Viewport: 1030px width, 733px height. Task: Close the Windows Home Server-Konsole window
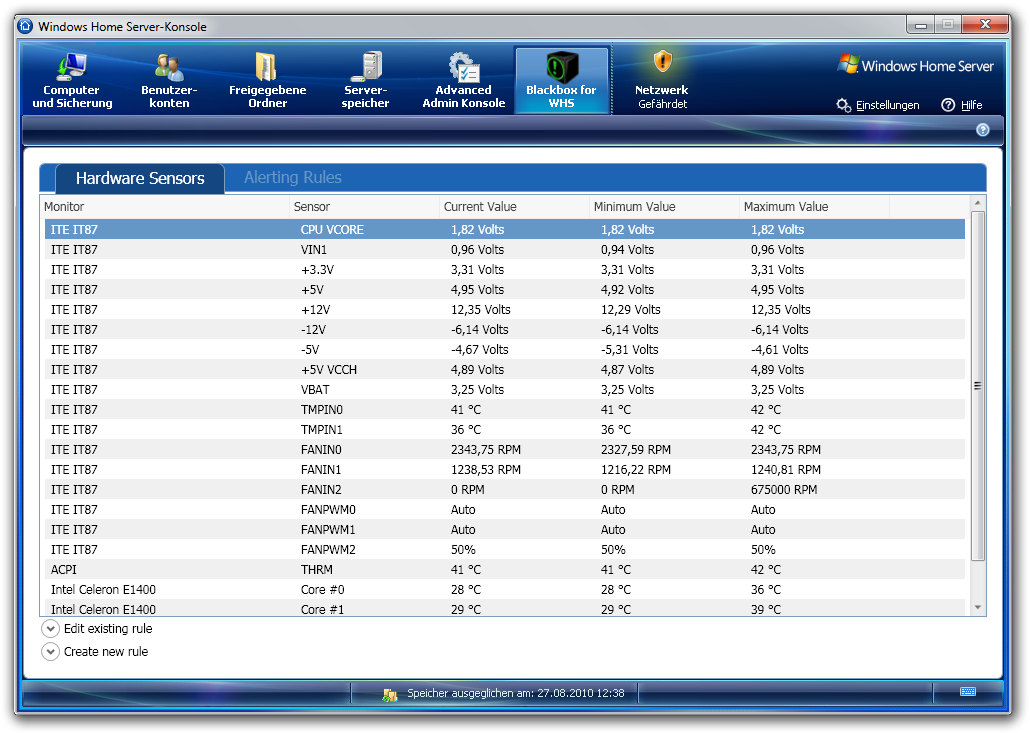(985, 25)
